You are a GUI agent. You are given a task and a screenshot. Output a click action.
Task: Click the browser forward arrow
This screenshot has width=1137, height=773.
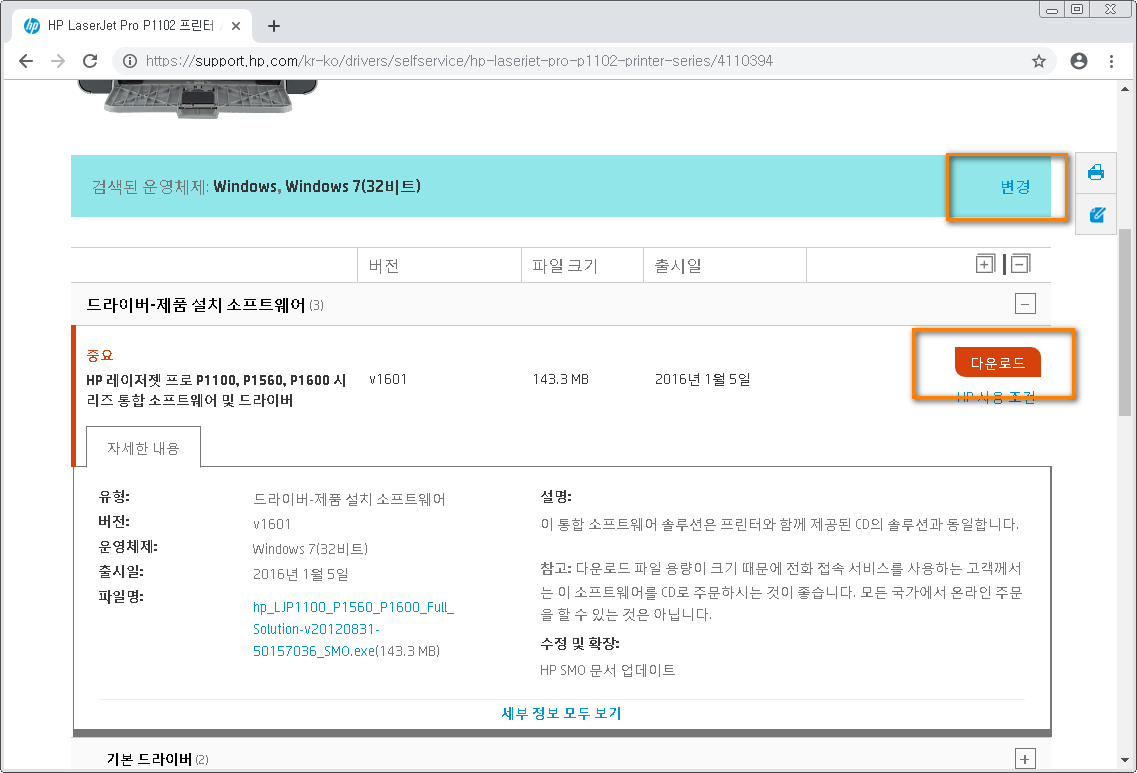pyautogui.click(x=58, y=61)
